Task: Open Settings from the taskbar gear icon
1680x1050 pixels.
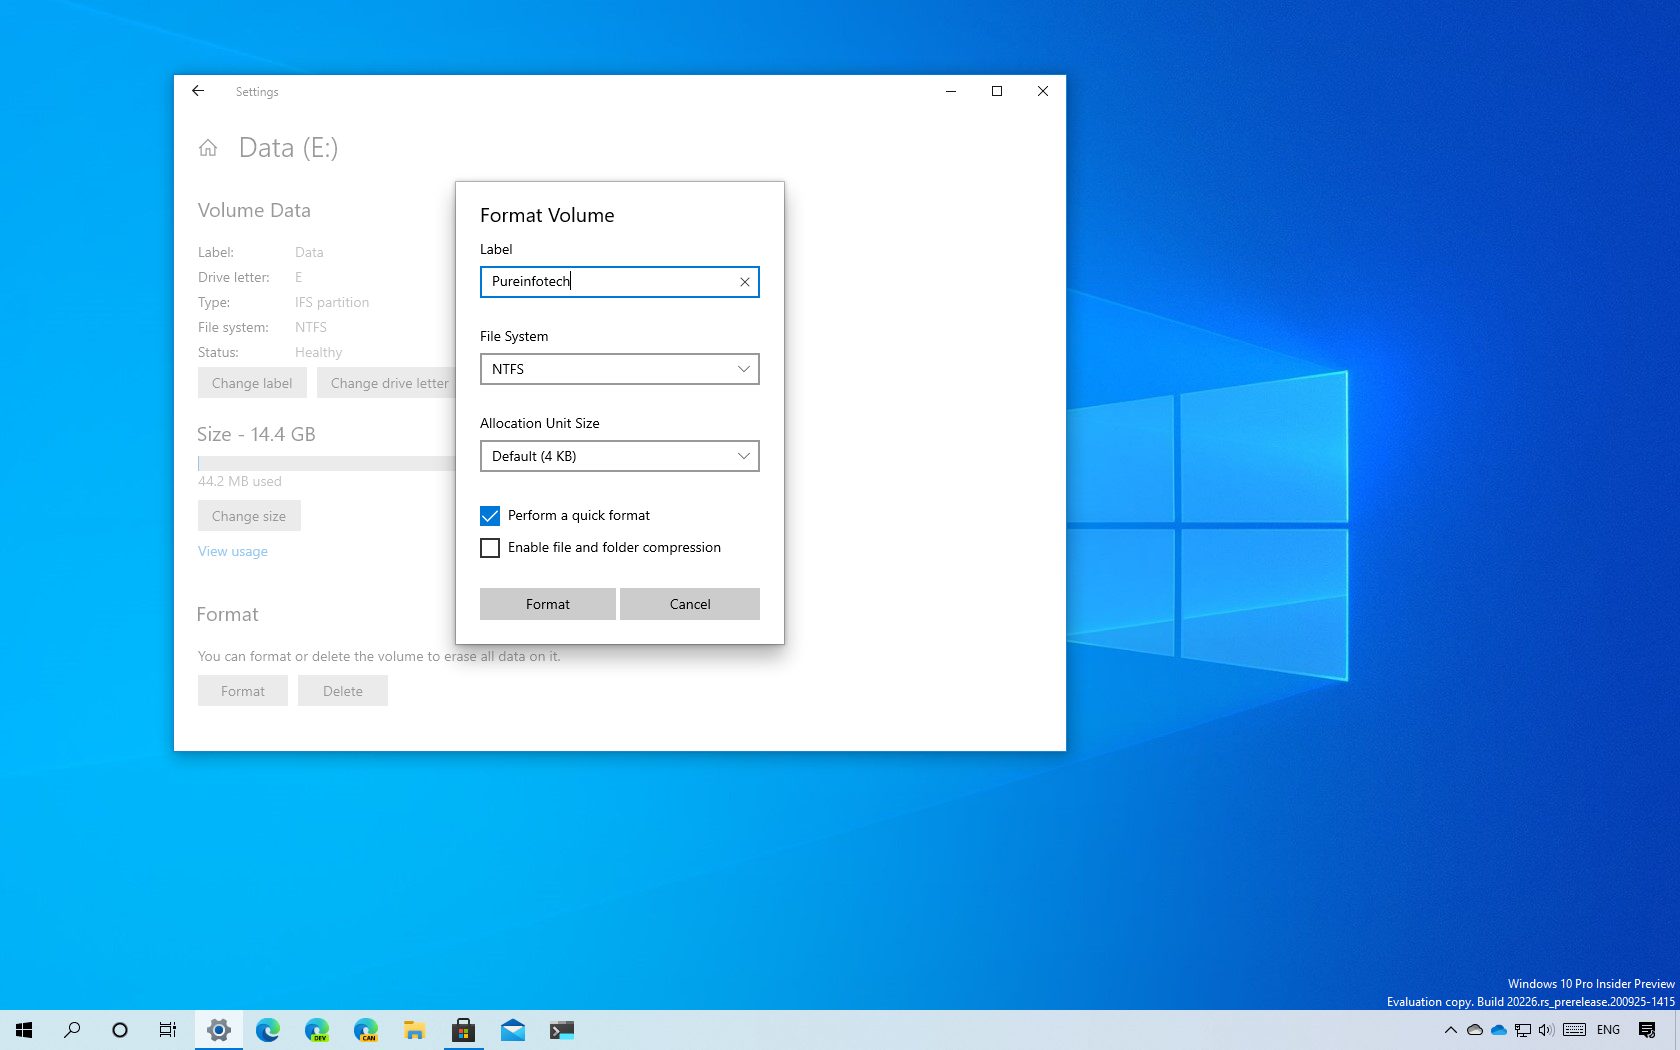Action: [218, 1030]
